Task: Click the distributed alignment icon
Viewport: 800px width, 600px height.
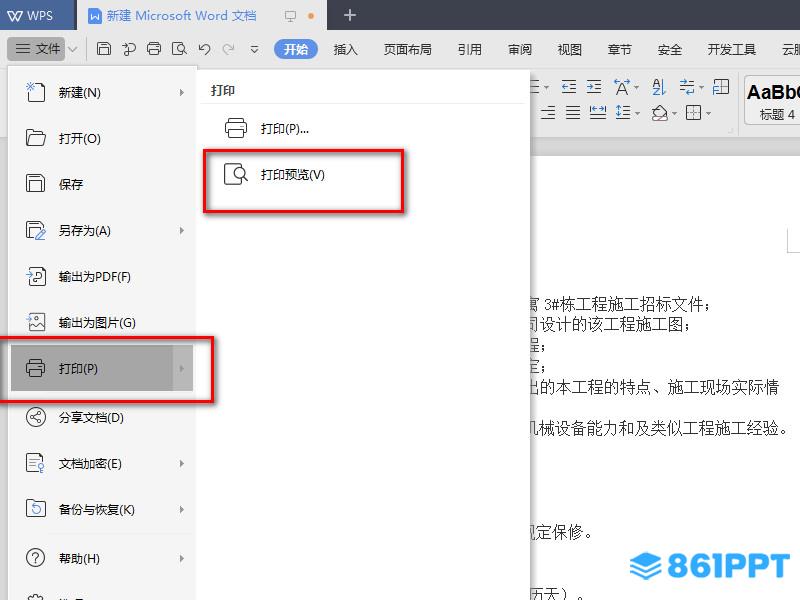Action: [597, 112]
